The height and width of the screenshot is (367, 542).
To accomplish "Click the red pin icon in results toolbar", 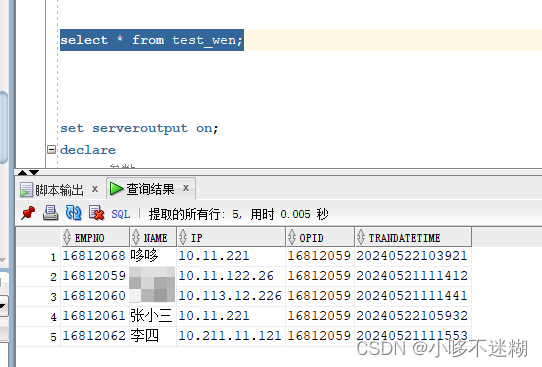I will click(28, 213).
